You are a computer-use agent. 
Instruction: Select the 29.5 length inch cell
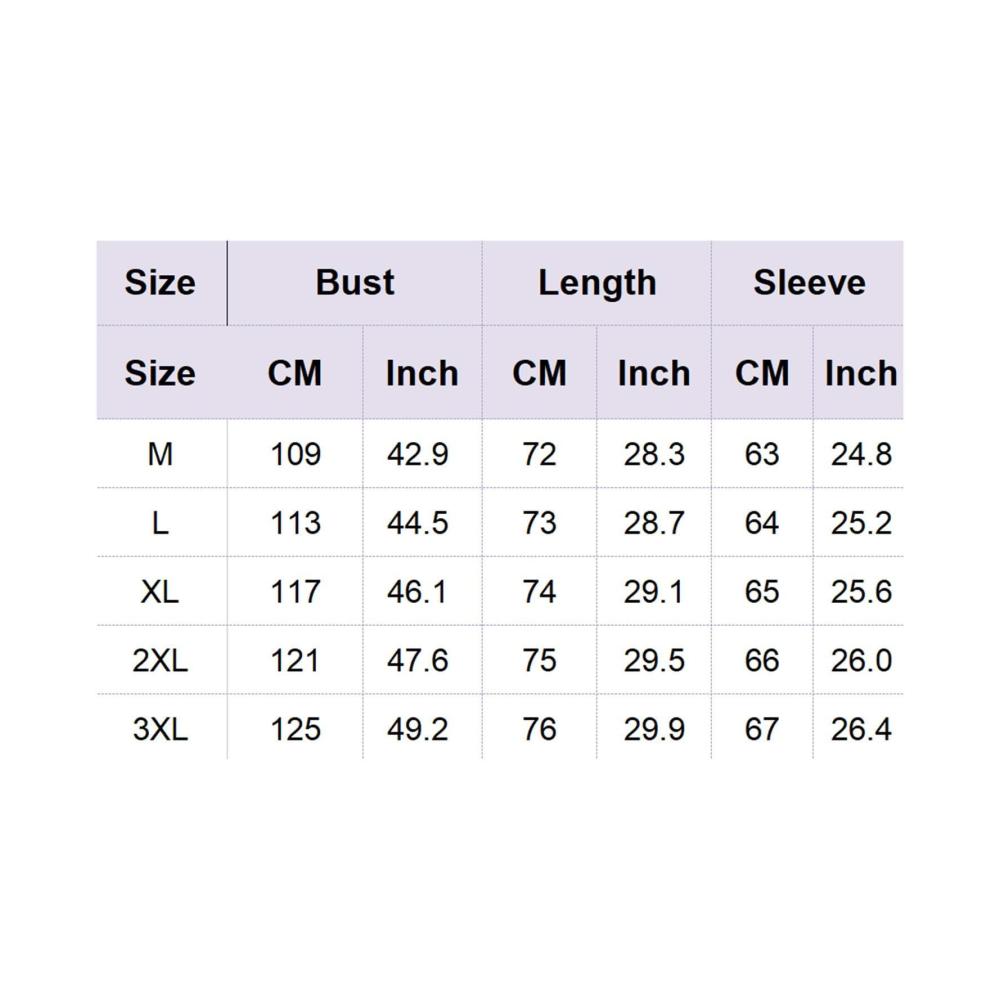[x=654, y=661]
